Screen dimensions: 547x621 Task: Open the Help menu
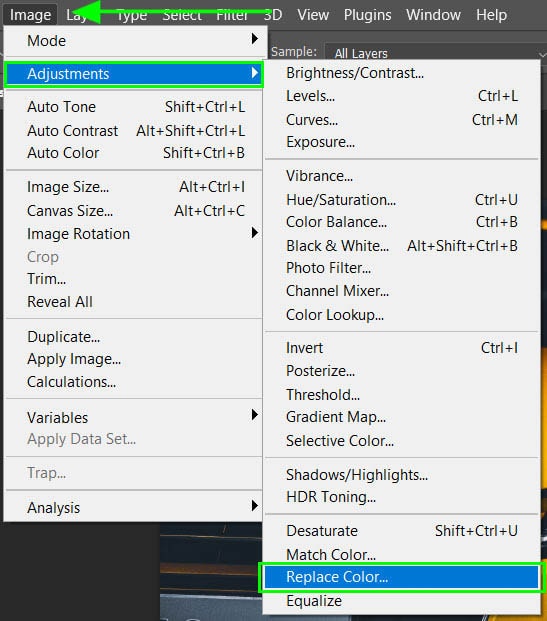[491, 15]
